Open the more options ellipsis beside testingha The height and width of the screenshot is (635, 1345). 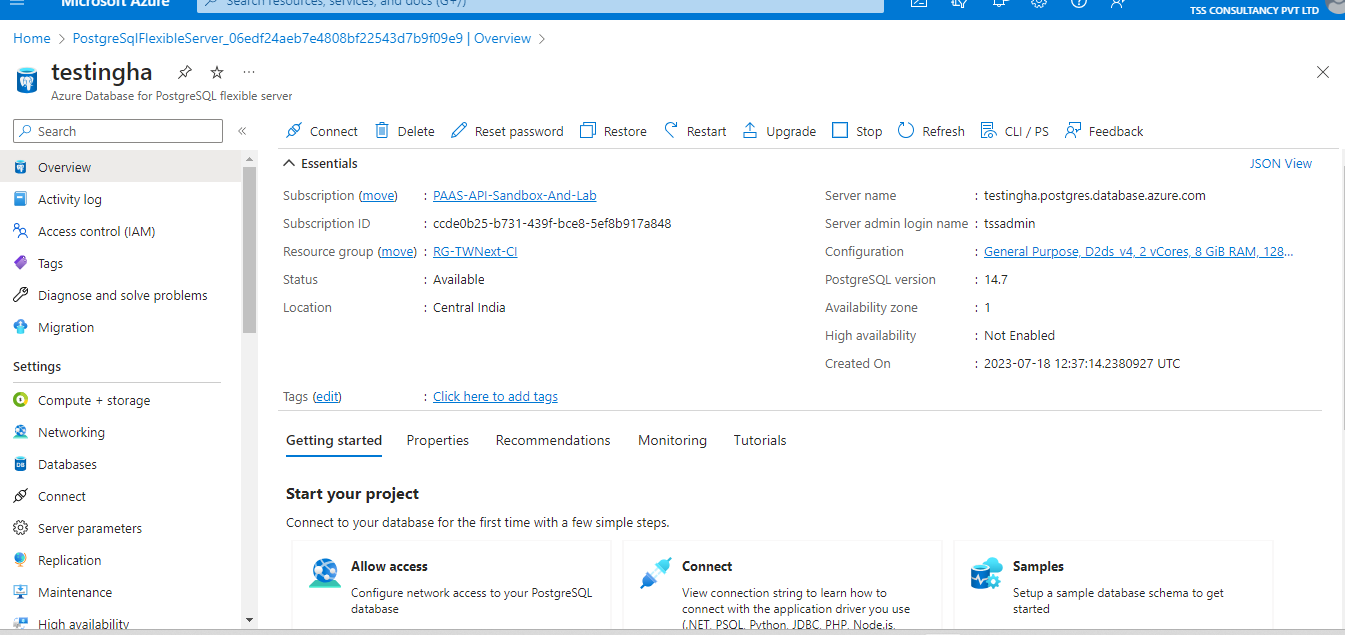point(249,72)
